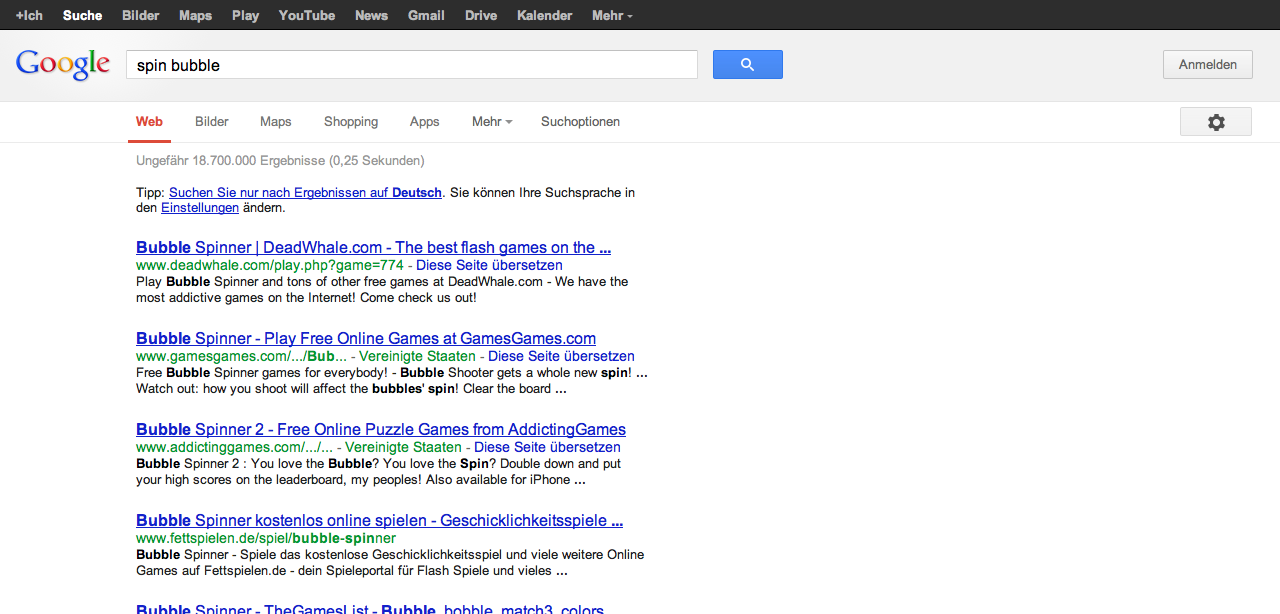1280x614 pixels.
Task: Open Gmail from the top navigation bar
Action: [x=426, y=15]
